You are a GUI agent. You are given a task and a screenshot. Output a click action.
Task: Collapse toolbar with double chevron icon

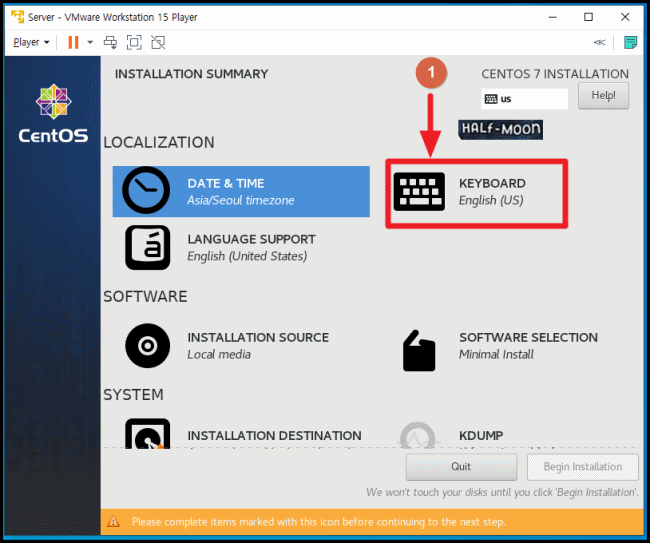click(599, 42)
